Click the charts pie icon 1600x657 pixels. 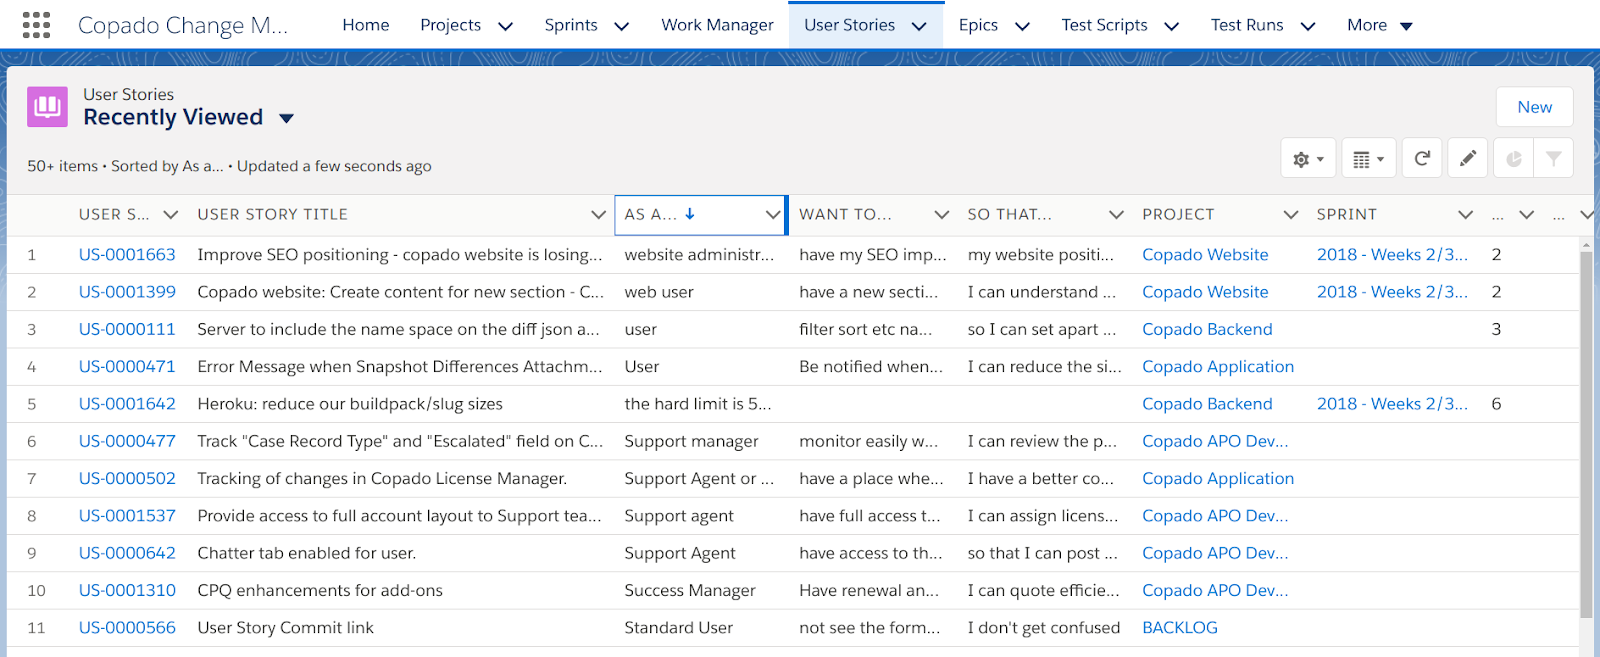click(x=1514, y=158)
